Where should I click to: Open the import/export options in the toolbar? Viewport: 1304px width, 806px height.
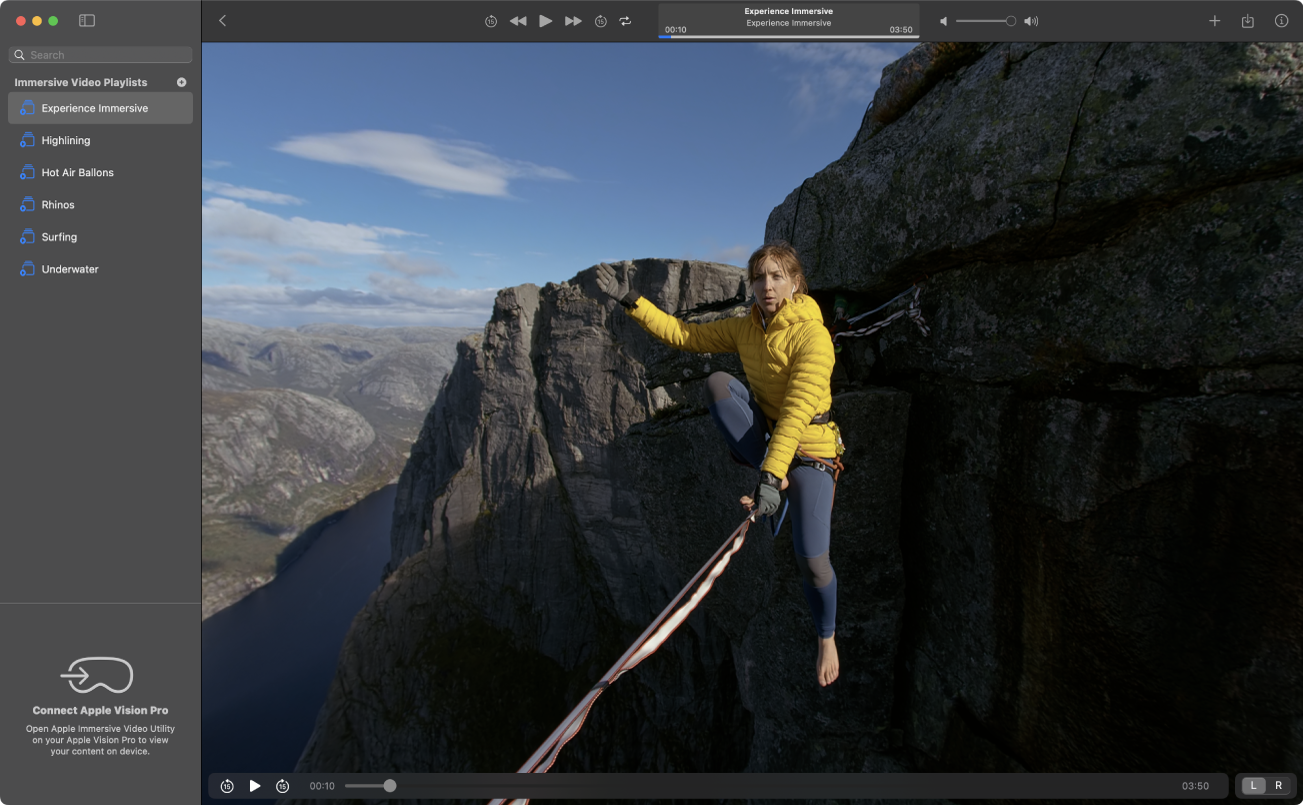(x=1247, y=20)
